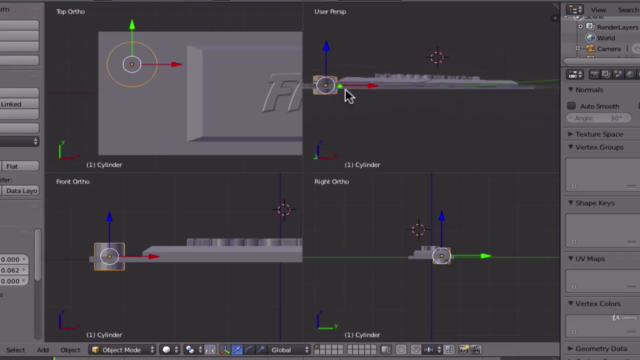Click the outliner horizontal scrollbar
Screen dimensions: 640x360
pyautogui.click(x=601, y=61)
